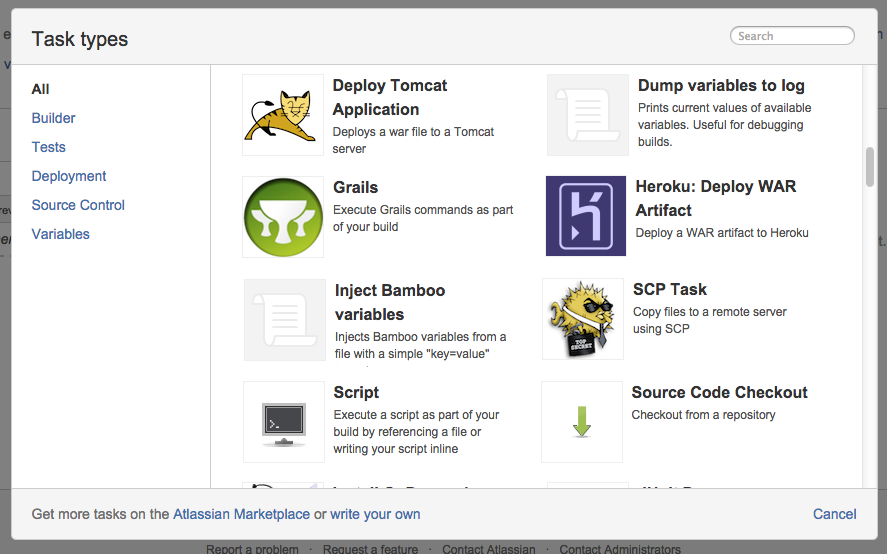Click the Task types dialog heading
887x554 pixels.
click(x=80, y=39)
